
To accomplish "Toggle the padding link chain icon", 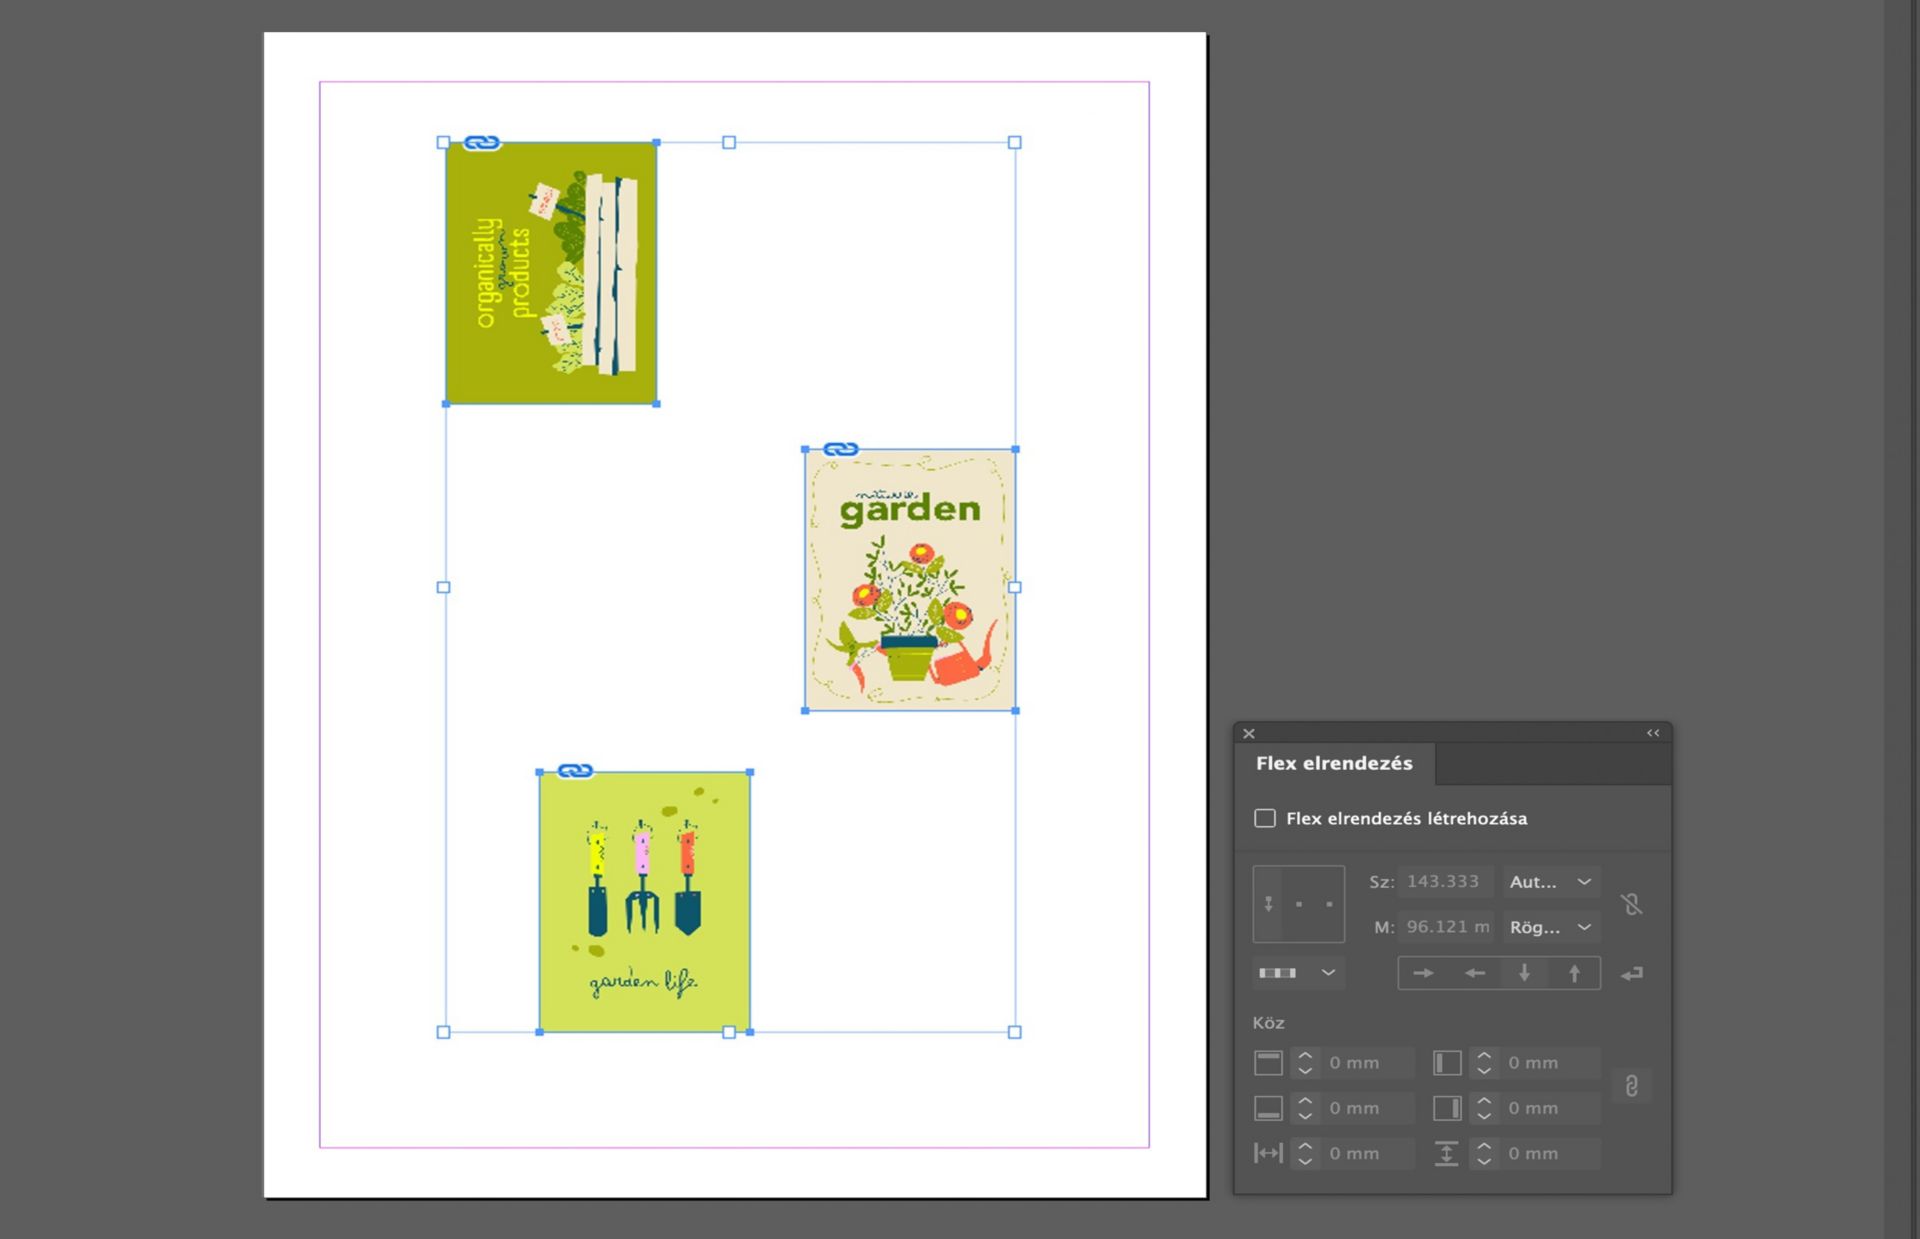I will (x=1631, y=1086).
